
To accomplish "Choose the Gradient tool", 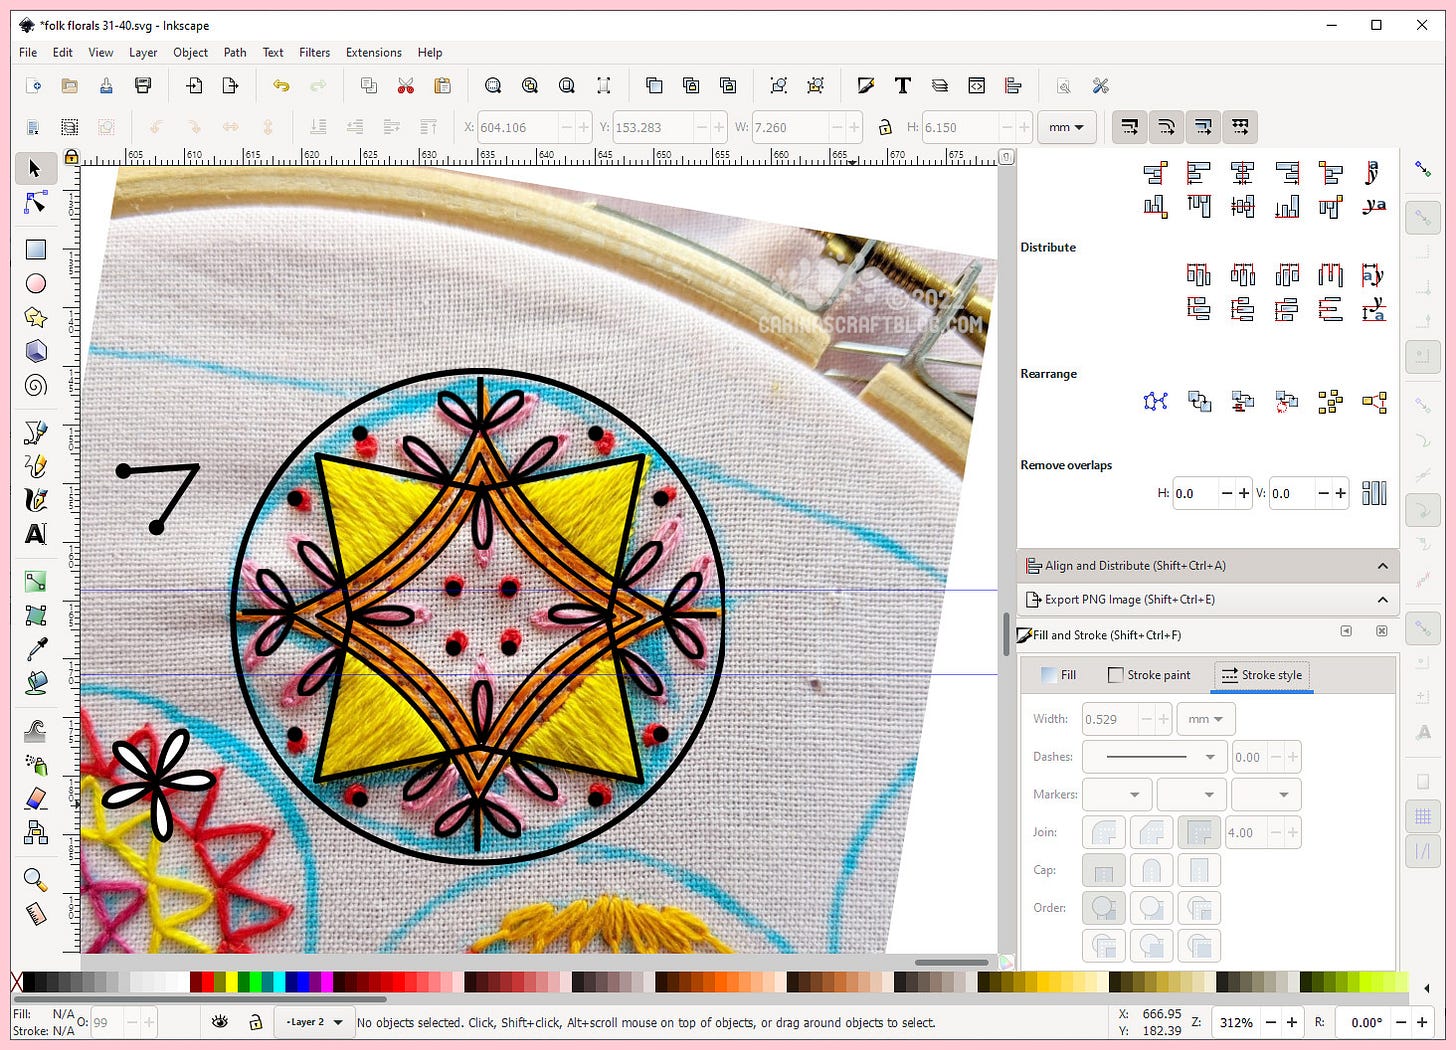I will 35,581.
